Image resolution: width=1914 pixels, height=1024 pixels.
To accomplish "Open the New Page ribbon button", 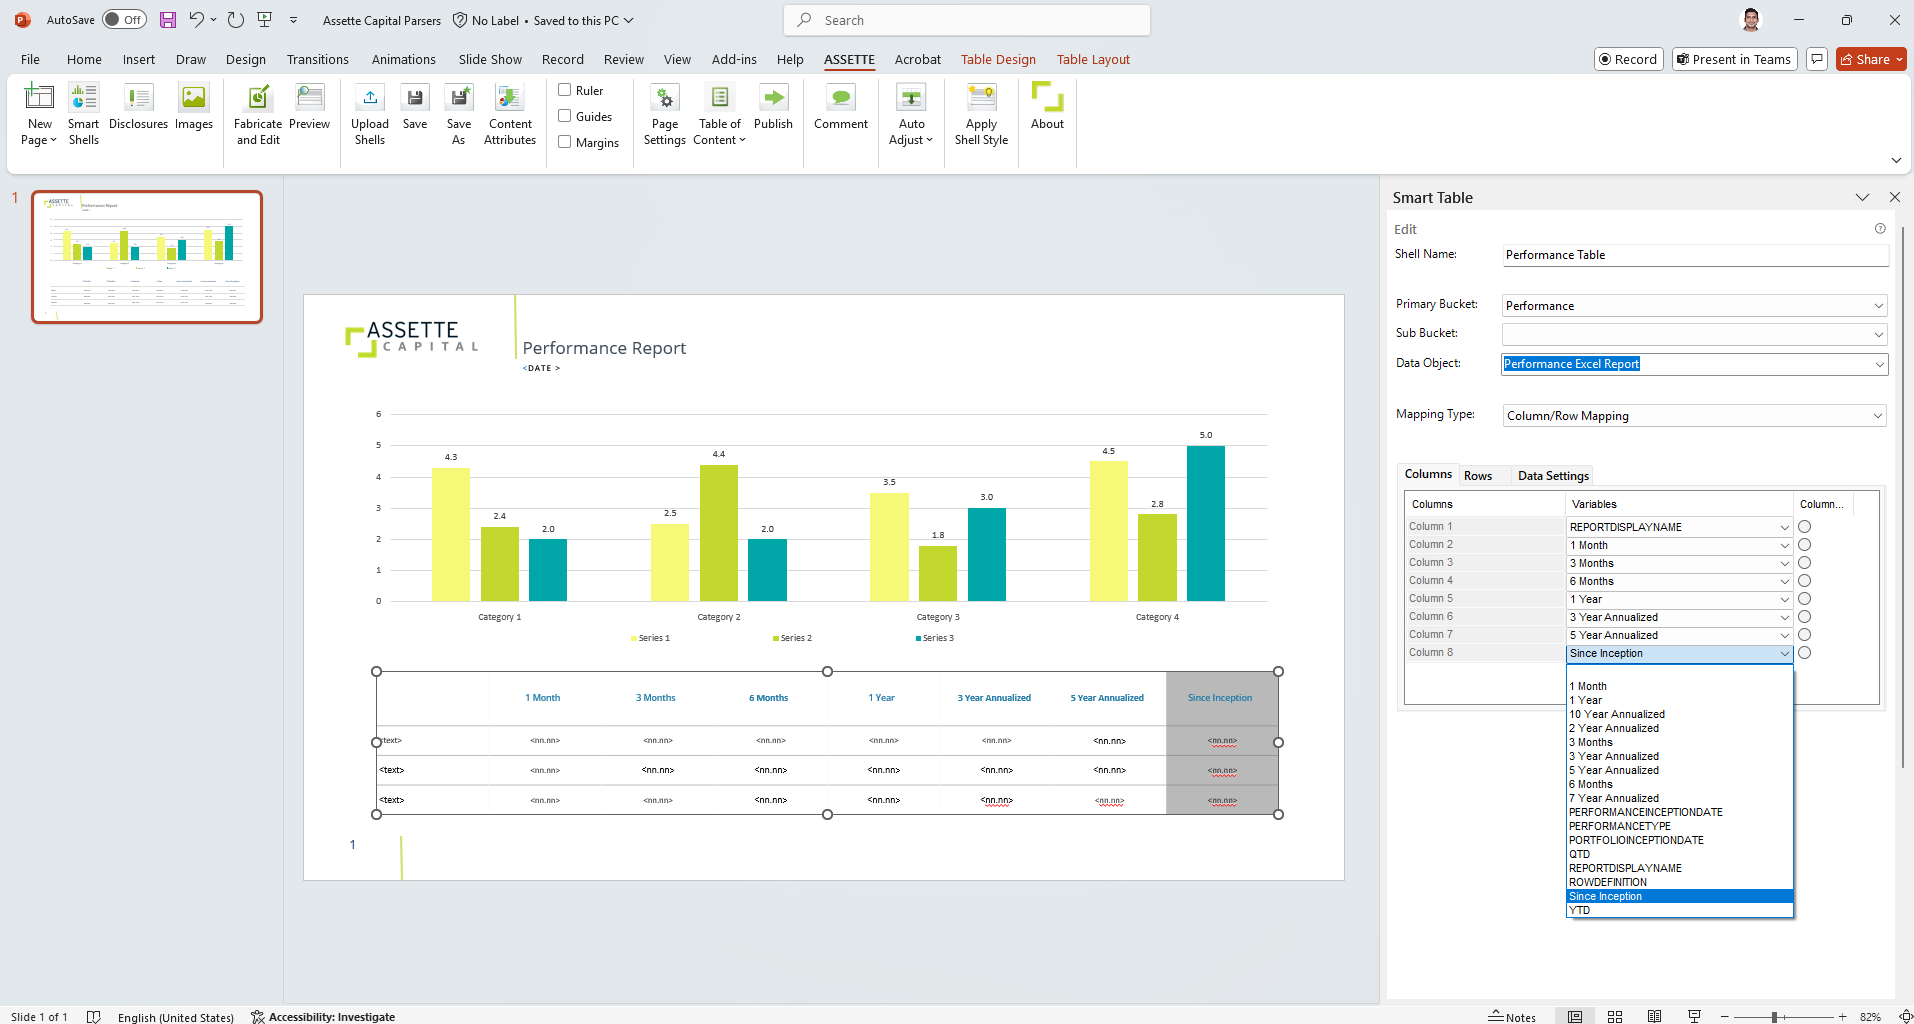I will (x=39, y=115).
